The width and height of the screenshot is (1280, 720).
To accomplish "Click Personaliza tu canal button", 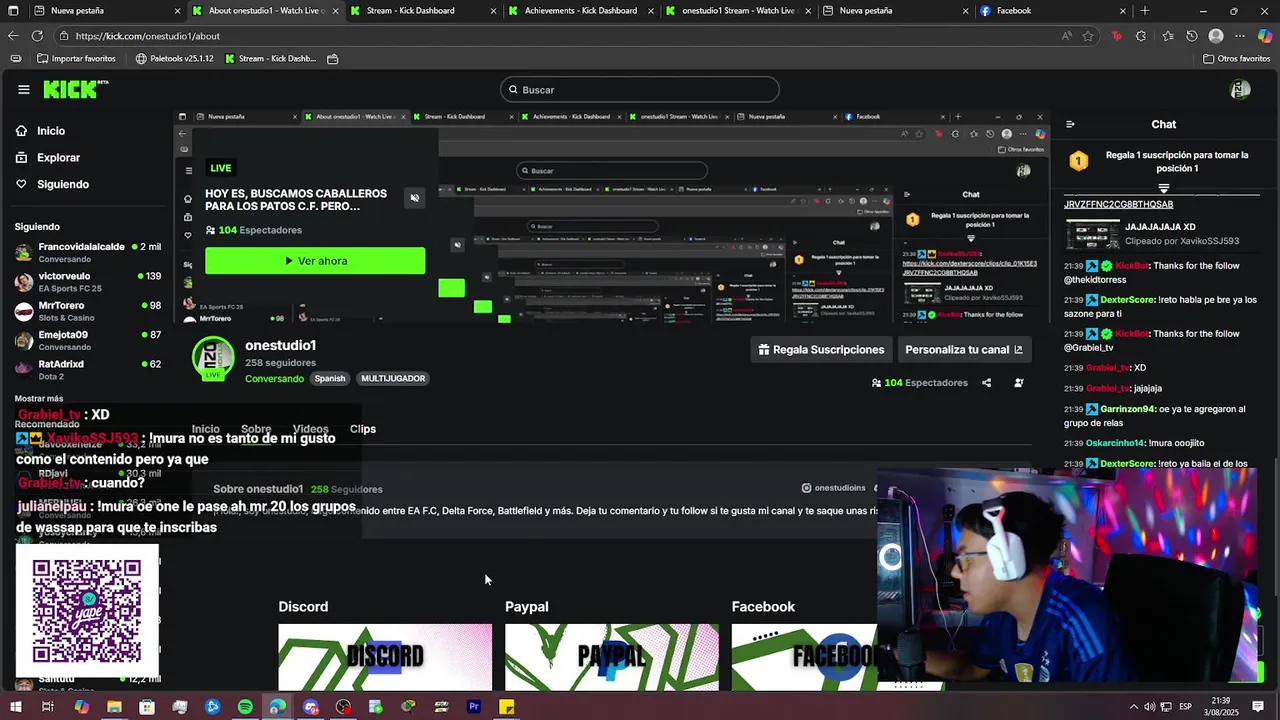I will 964,350.
